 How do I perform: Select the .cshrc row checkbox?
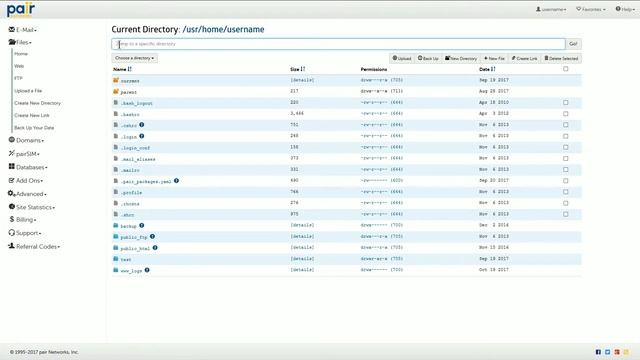tap(566, 125)
